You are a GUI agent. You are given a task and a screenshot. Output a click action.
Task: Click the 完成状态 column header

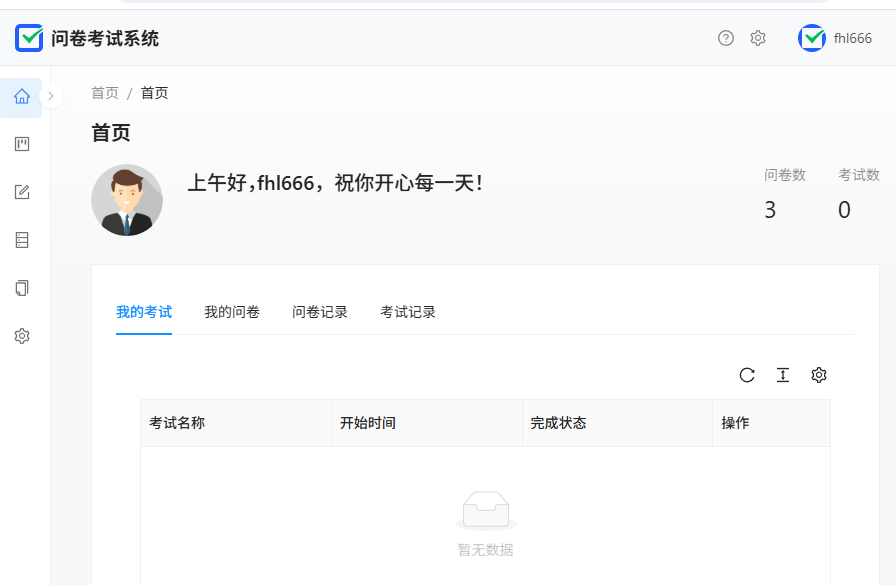coord(618,423)
